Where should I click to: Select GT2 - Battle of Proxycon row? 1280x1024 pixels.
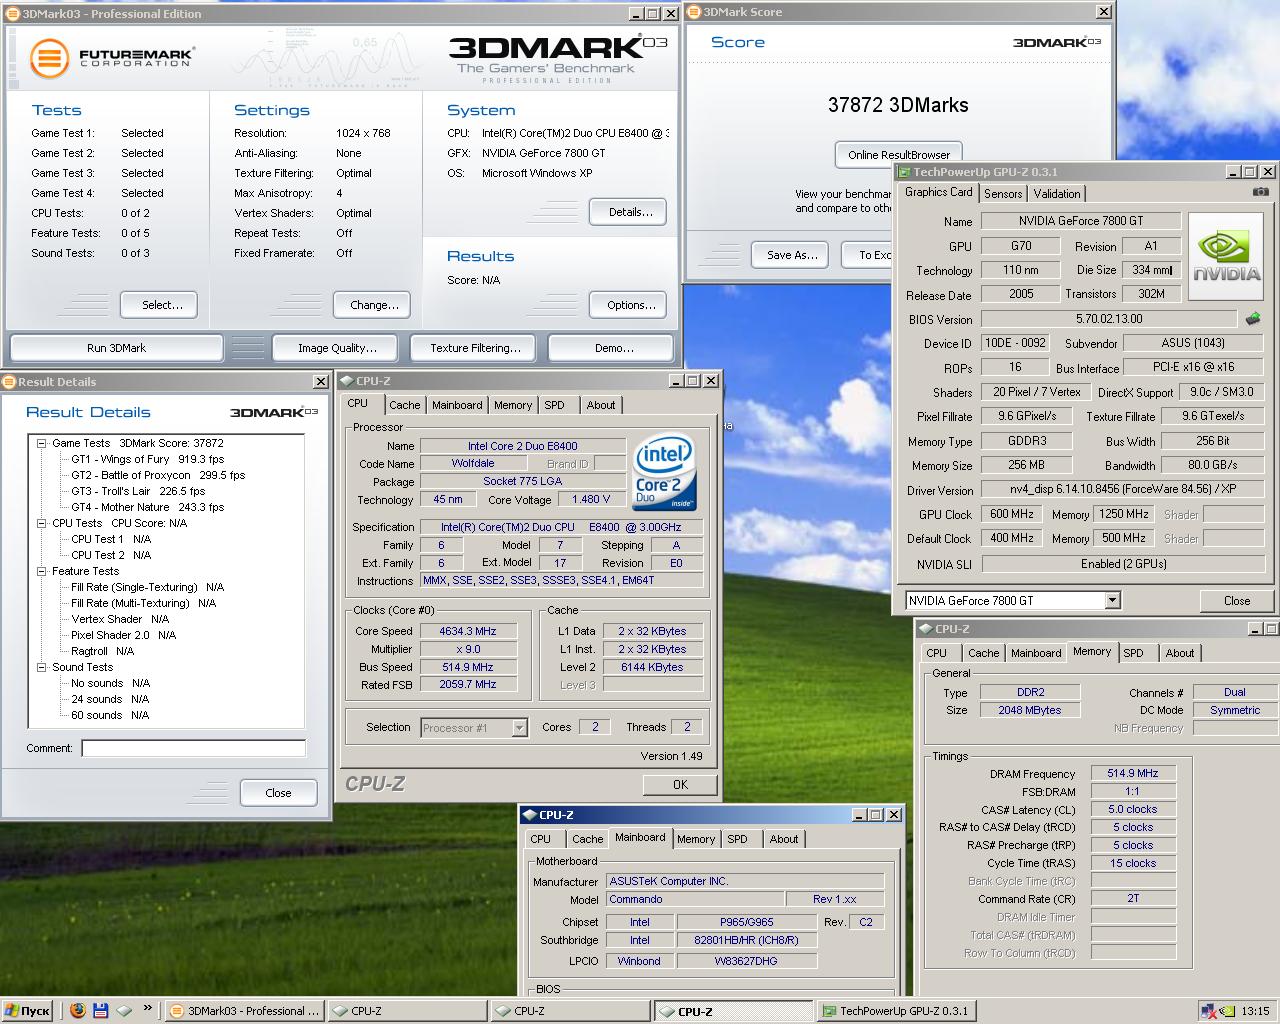coord(158,475)
